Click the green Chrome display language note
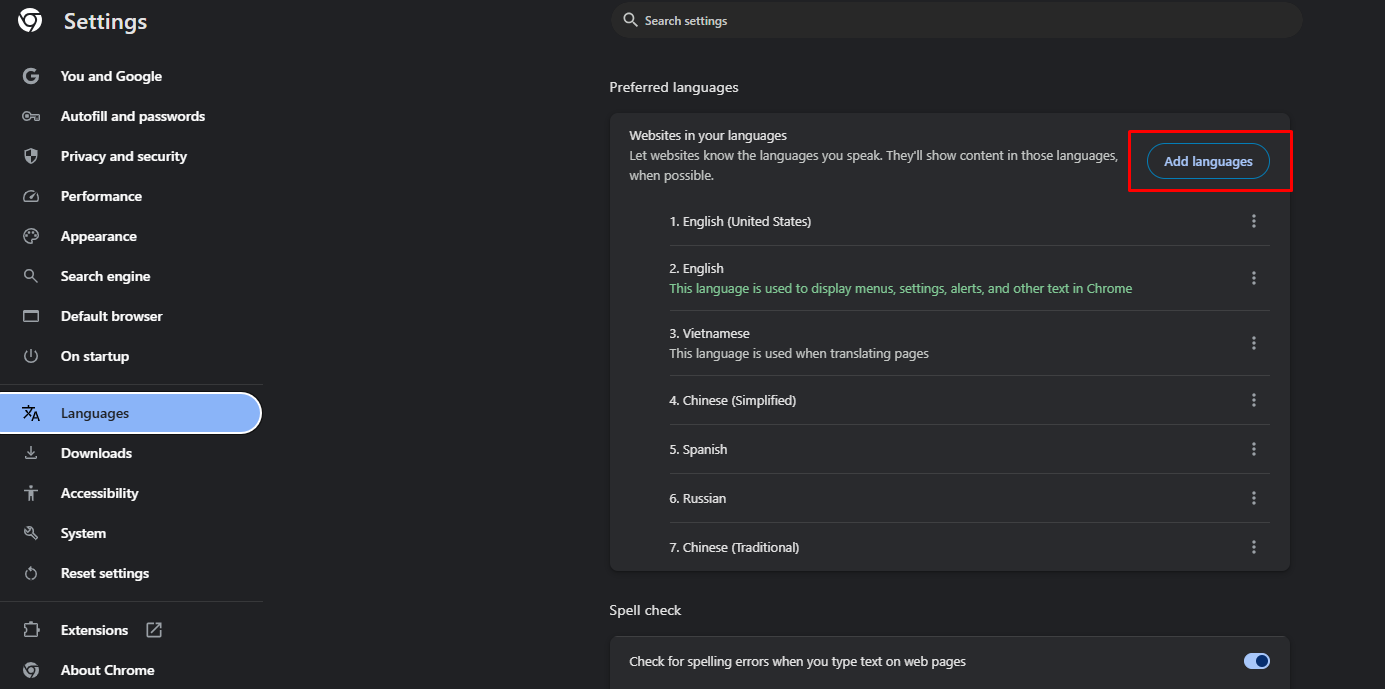 coord(900,288)
